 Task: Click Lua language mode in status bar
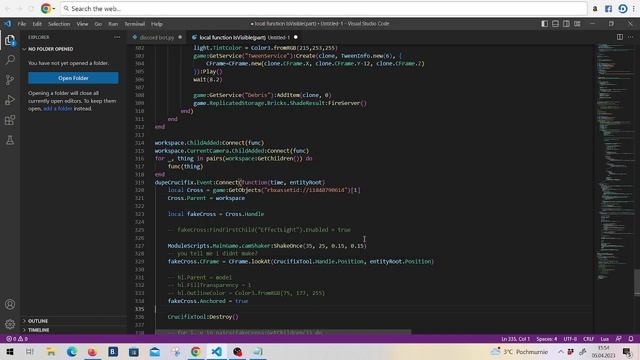(604, 339)
